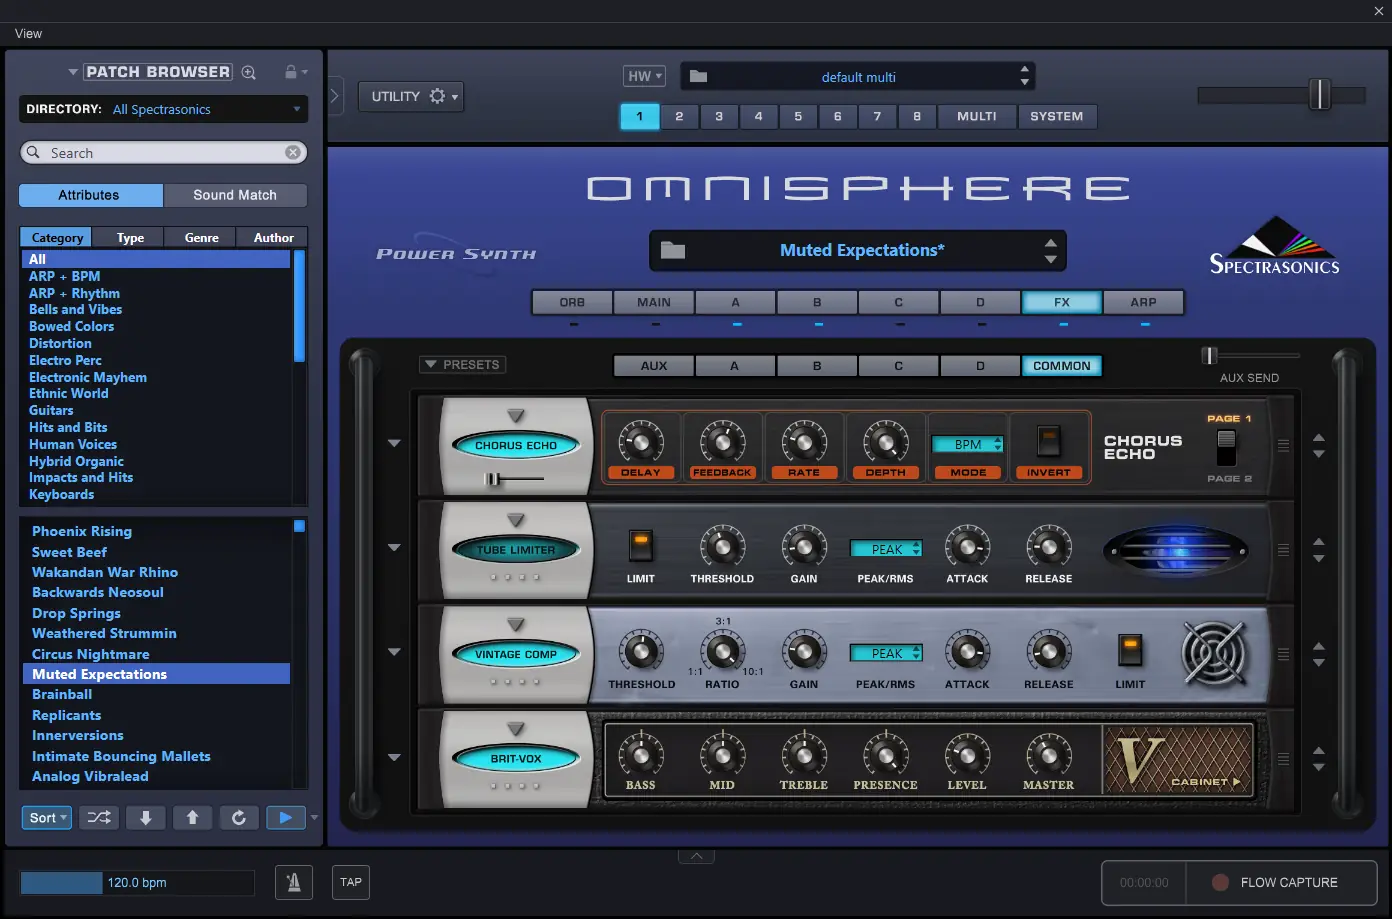Click the Vintage Comp rack handle icon
Screen dimensions: 1392x919
[x=1284, y=654]
